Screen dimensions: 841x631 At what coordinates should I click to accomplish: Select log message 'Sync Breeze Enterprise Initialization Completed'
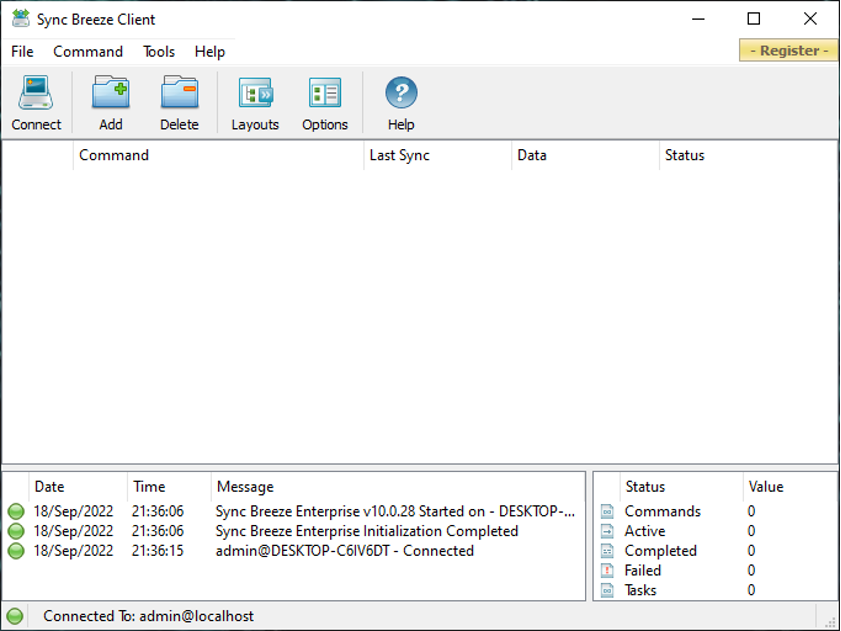tap(367, 531)
